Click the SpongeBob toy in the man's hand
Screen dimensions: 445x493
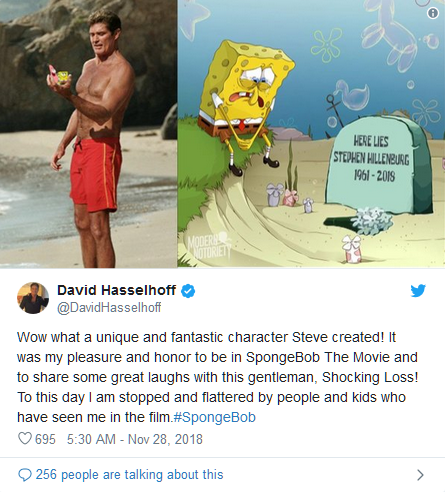point(63,77)
